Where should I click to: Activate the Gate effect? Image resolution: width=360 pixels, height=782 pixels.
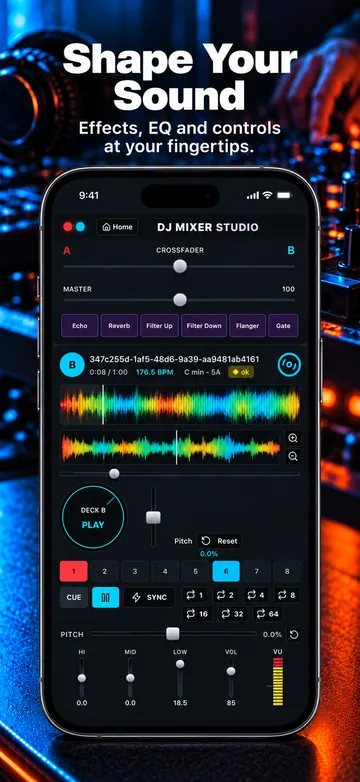pos(283,326)
